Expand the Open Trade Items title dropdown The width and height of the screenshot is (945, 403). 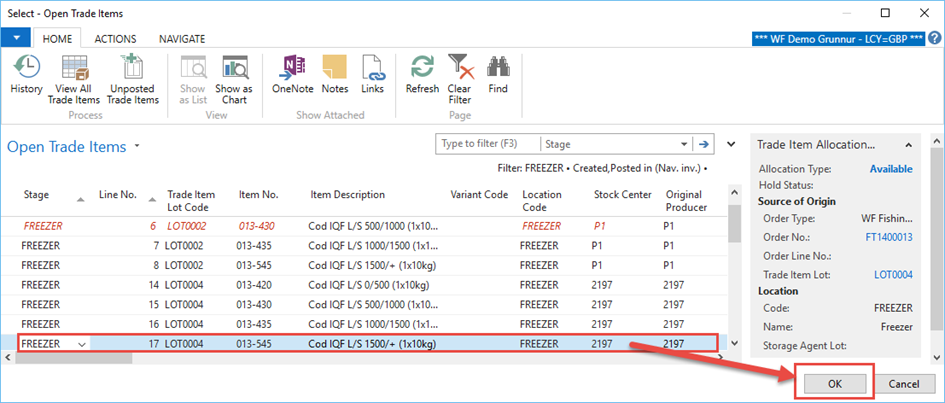tap(137, 146)
